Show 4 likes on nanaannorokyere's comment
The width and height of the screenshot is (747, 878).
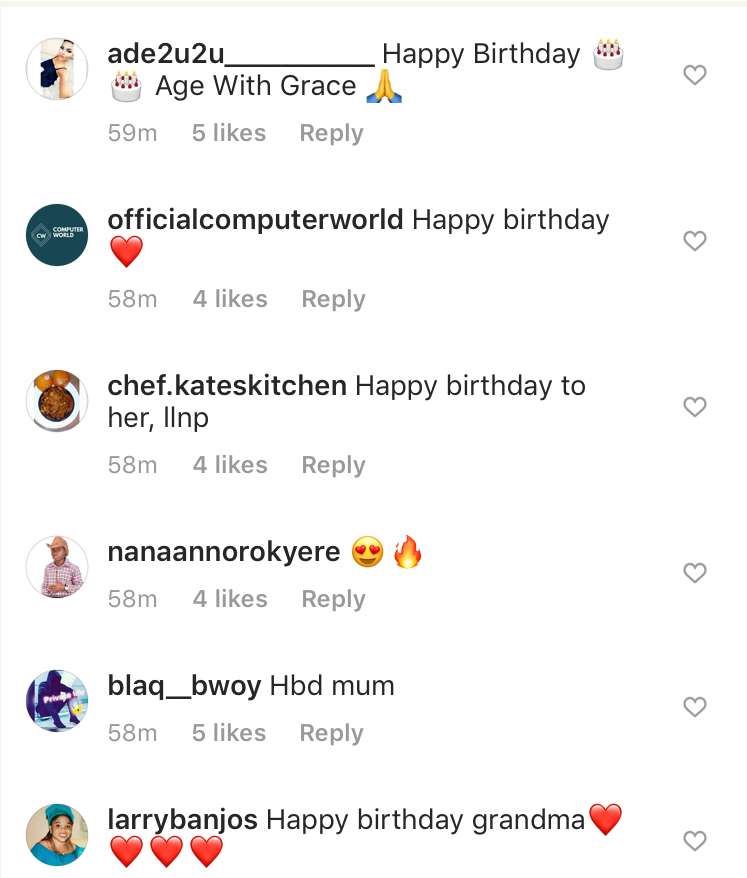(230, 600)
